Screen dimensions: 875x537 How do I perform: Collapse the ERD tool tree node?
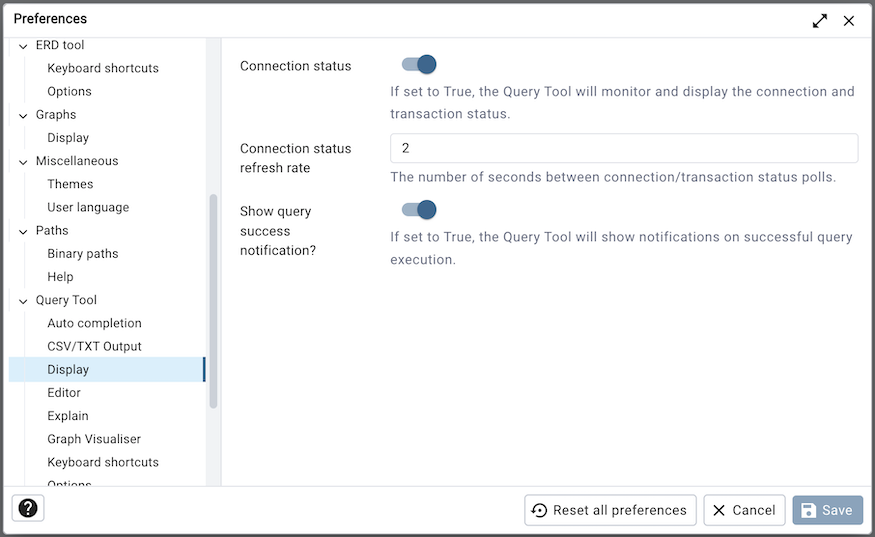tap(22, 46)
